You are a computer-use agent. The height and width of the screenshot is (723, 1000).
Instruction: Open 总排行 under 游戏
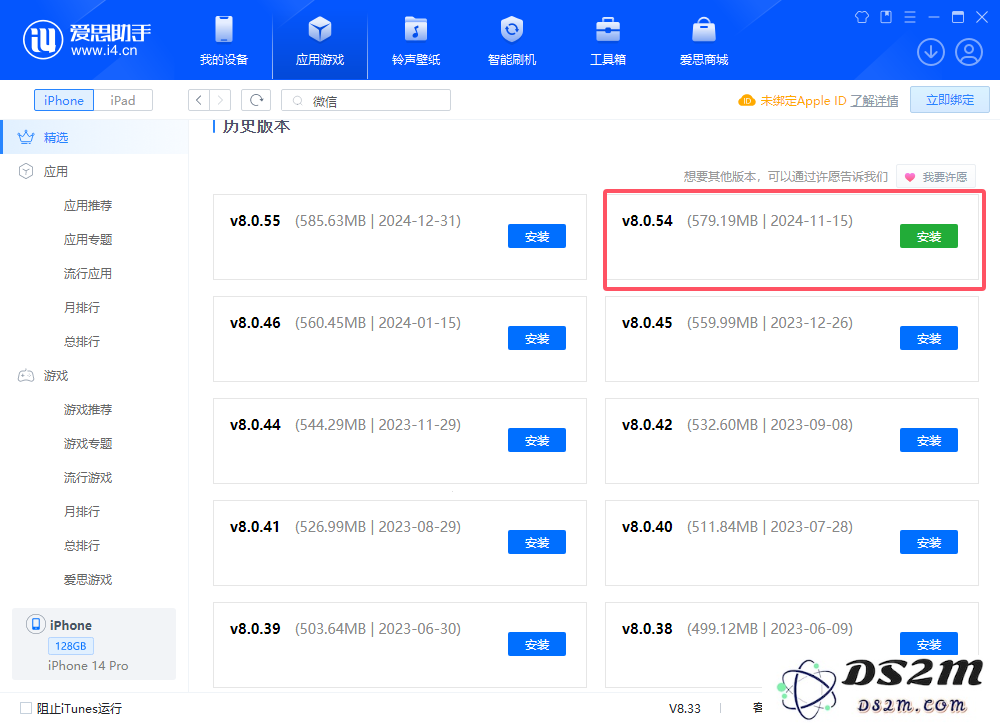(x=82, y=545)
